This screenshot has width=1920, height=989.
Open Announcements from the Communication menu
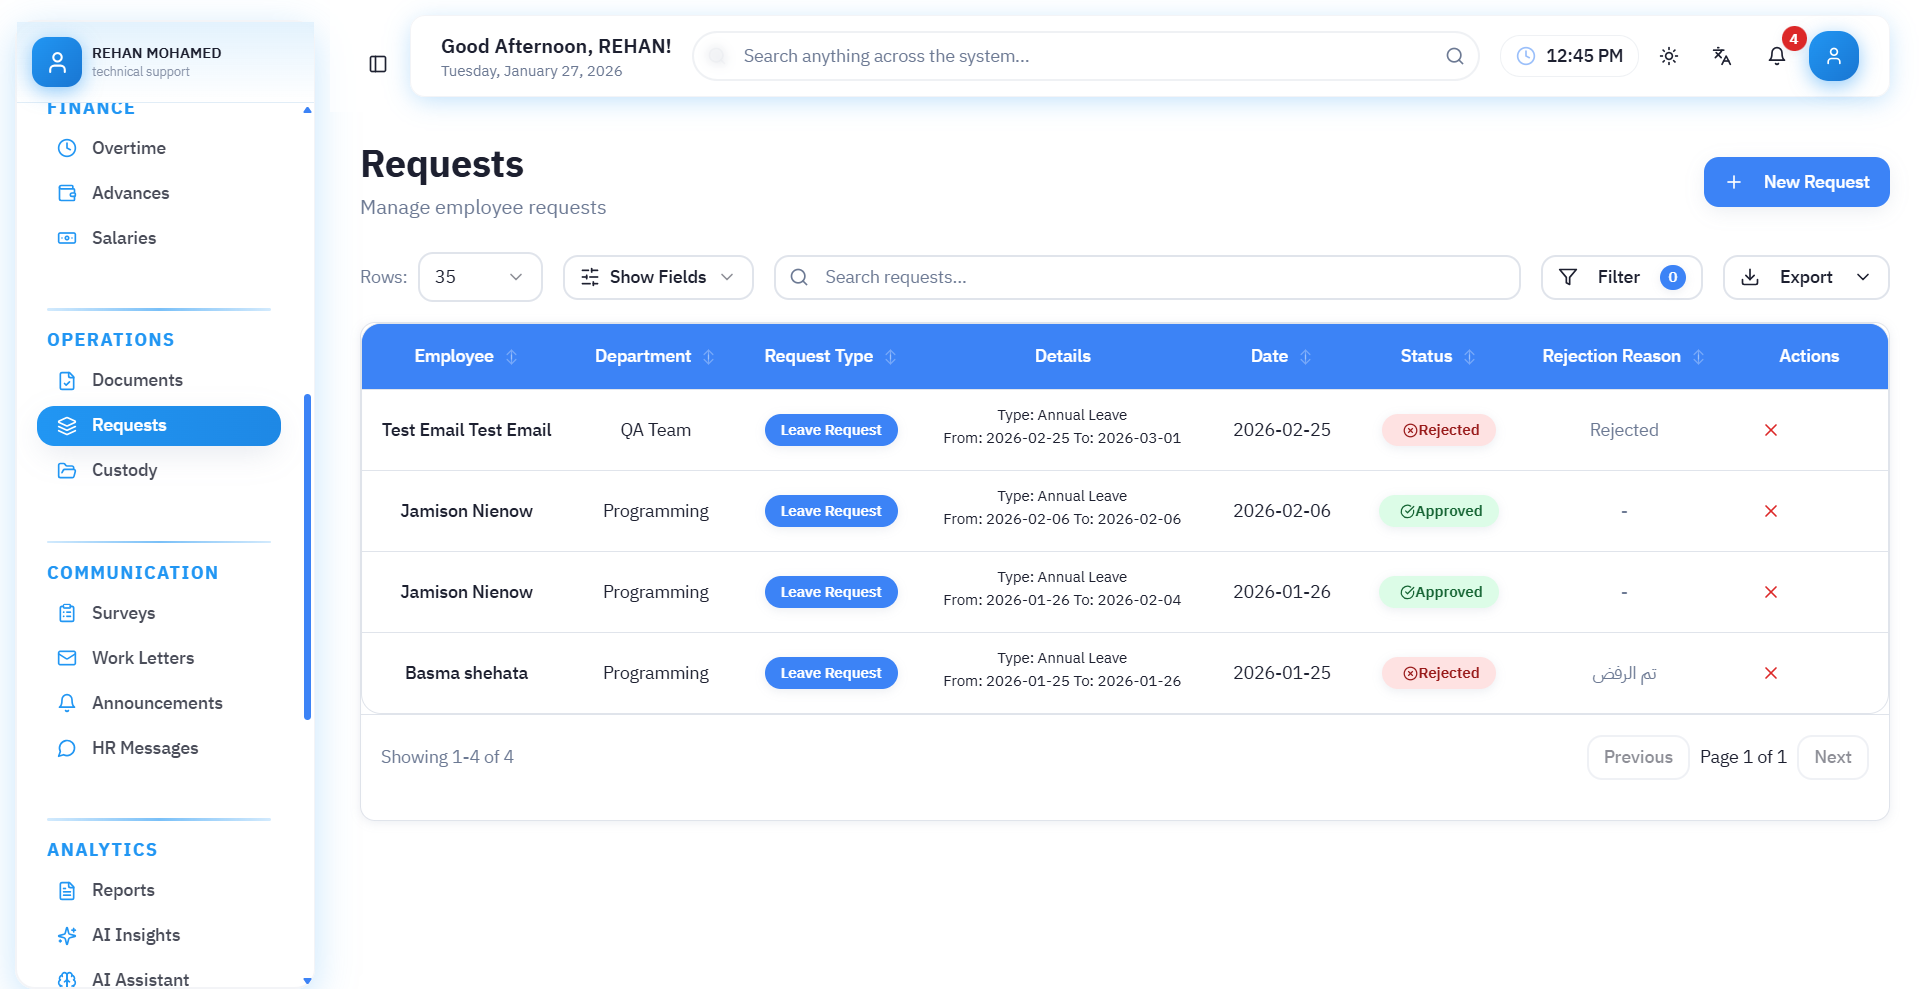click(157, 702)
